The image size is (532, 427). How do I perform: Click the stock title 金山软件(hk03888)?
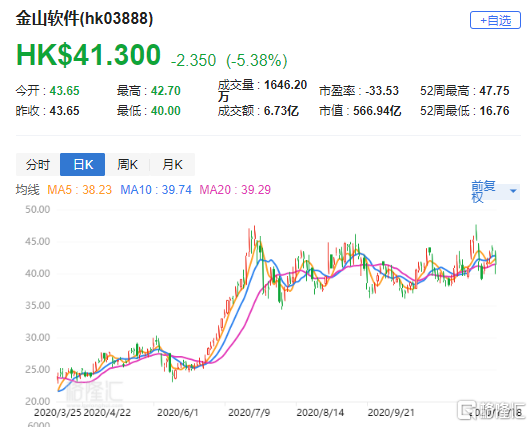[84, 18]
